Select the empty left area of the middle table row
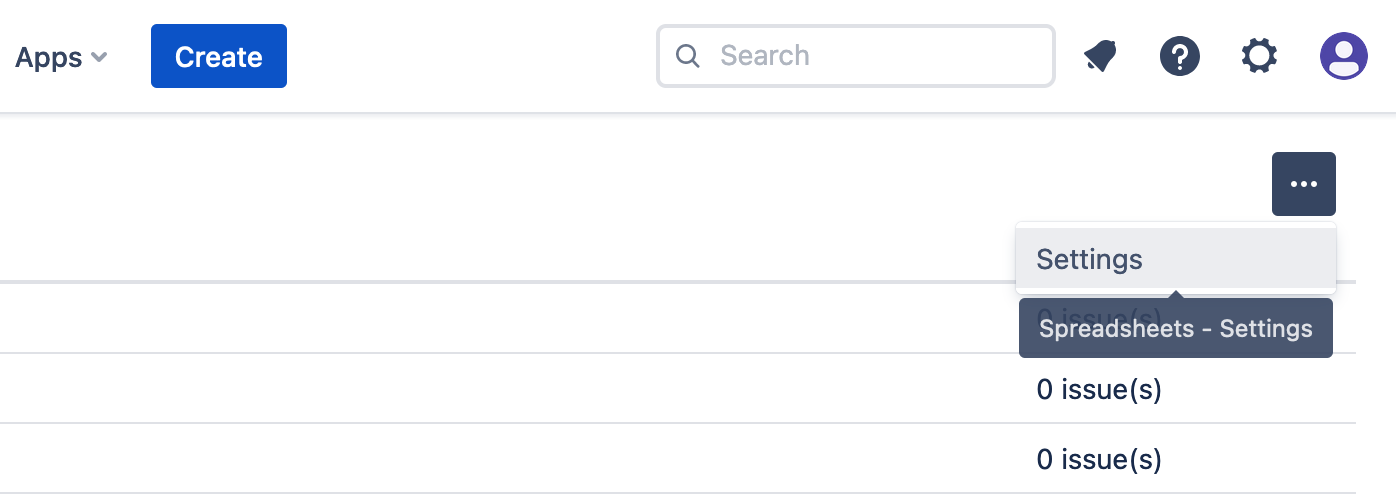Viewport: 1396px width, 504px height. coord(400,389)
